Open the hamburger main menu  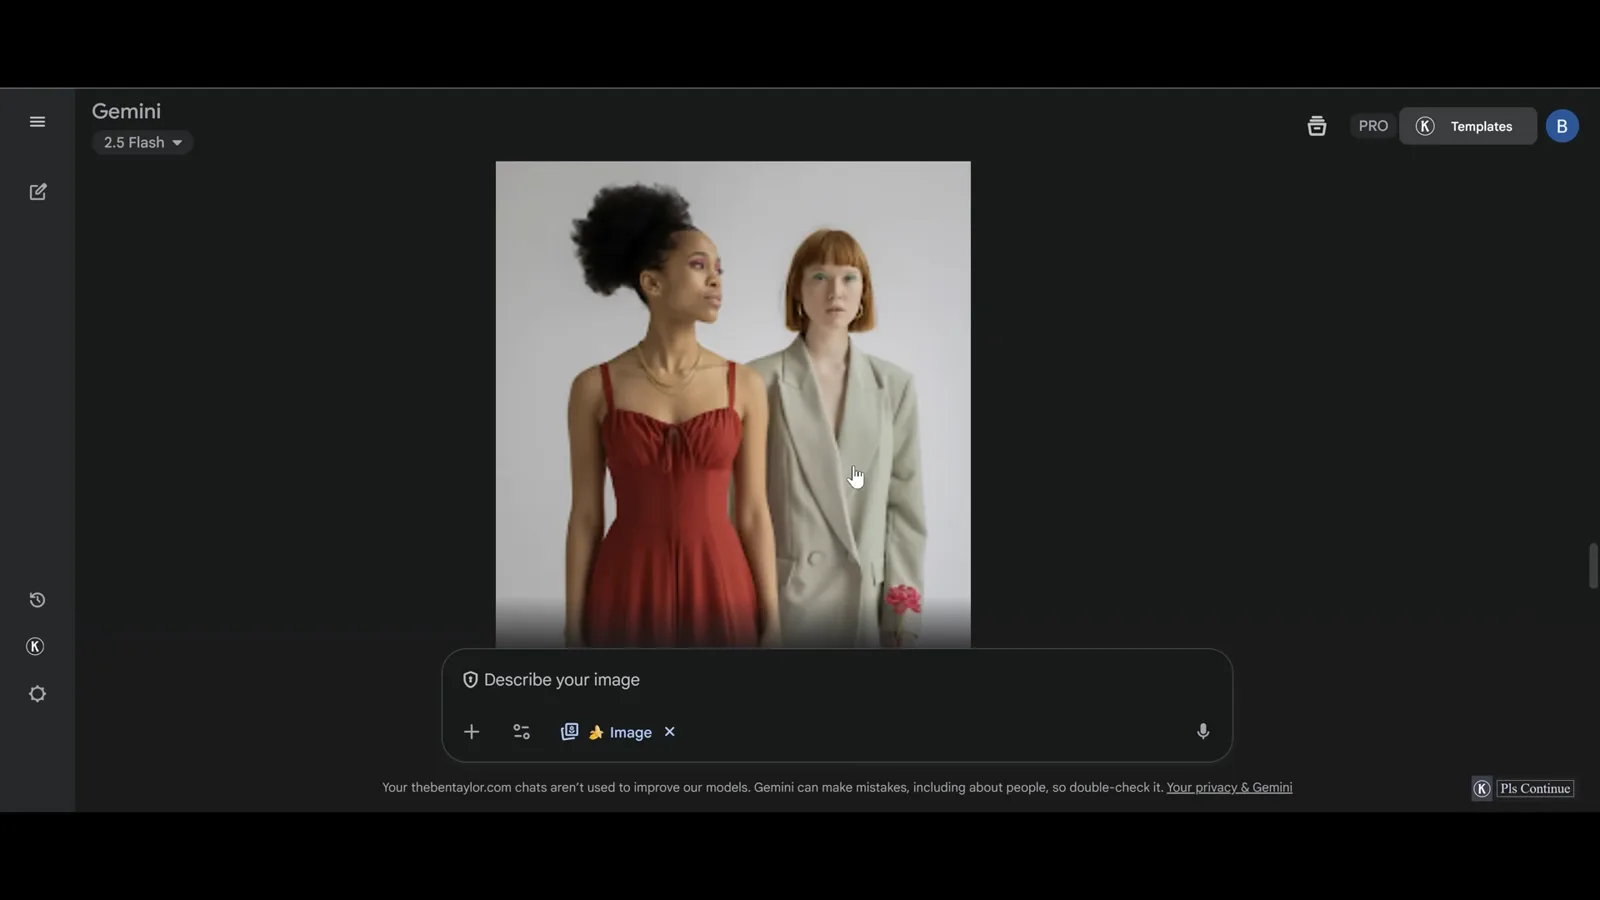click(x=37, y=122)
